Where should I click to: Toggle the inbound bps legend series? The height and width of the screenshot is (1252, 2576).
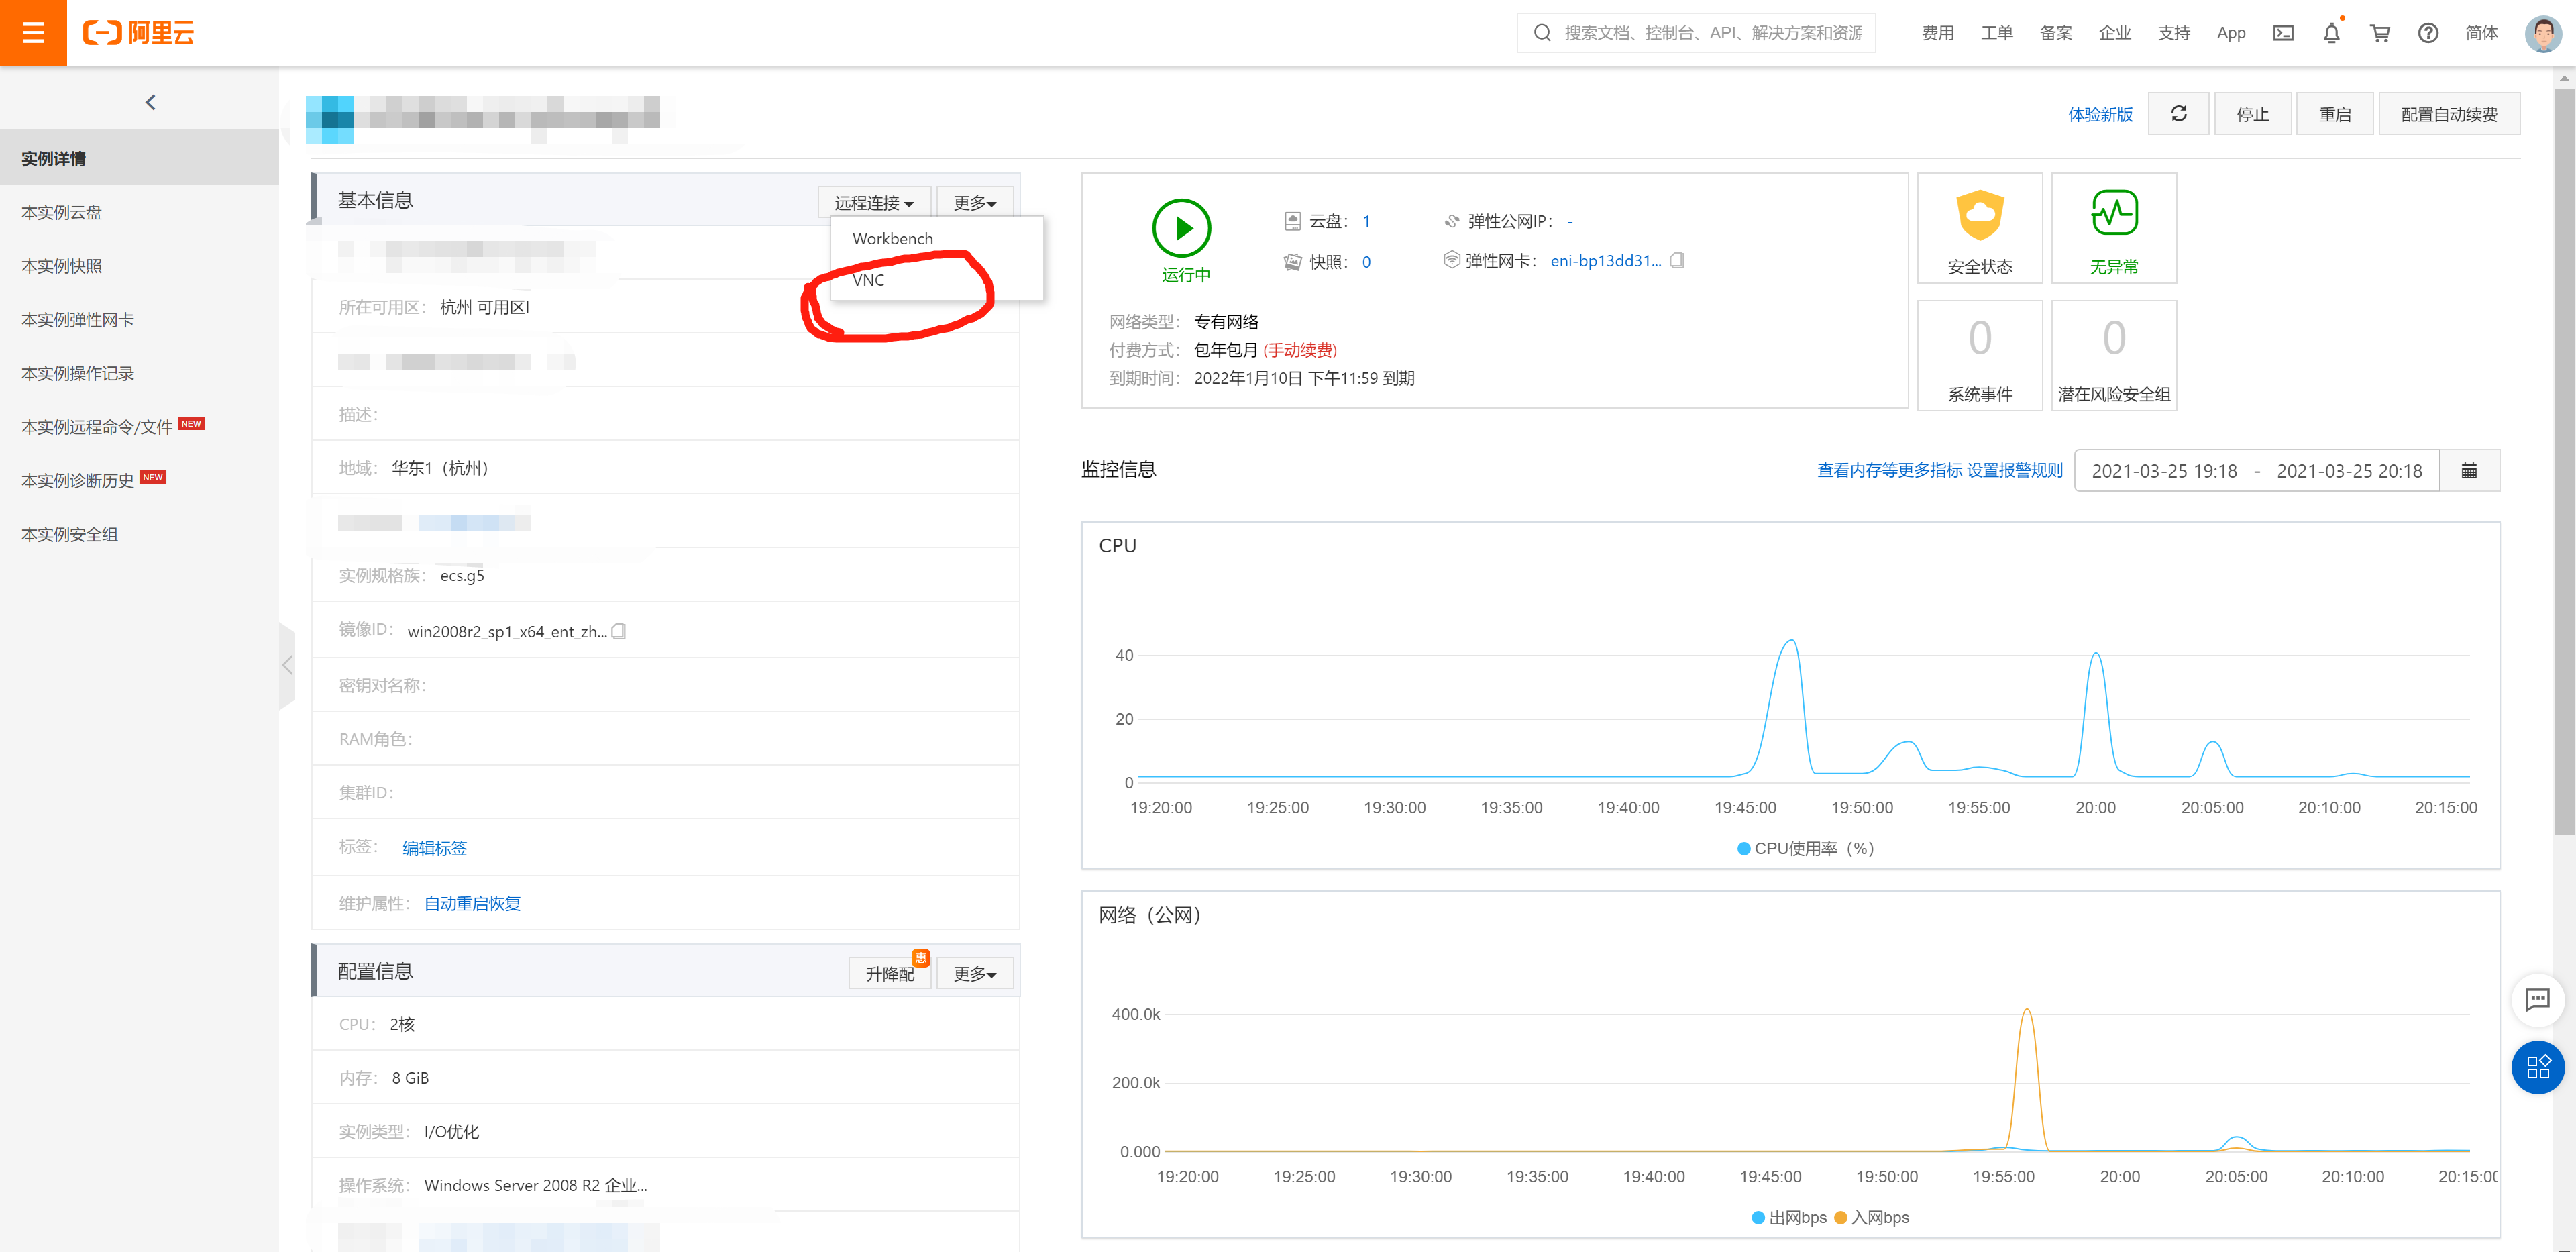[1872, 1217]
